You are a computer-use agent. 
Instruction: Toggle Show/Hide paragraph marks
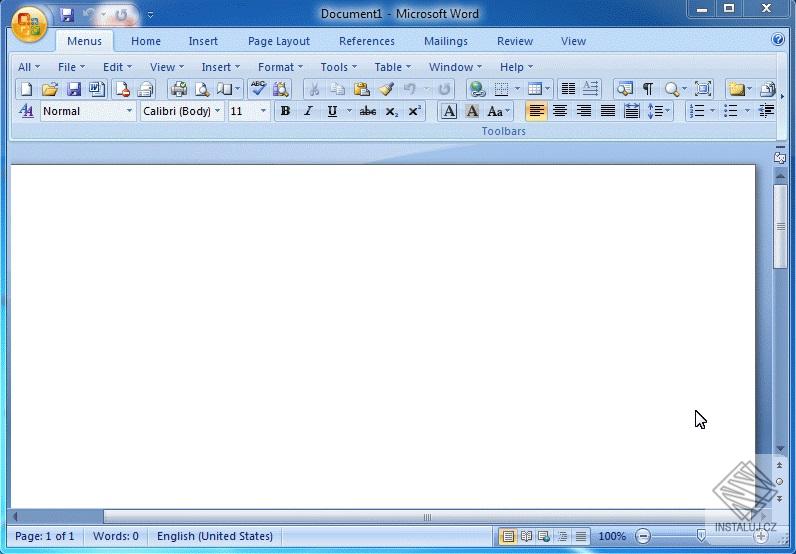coord(648,89)
